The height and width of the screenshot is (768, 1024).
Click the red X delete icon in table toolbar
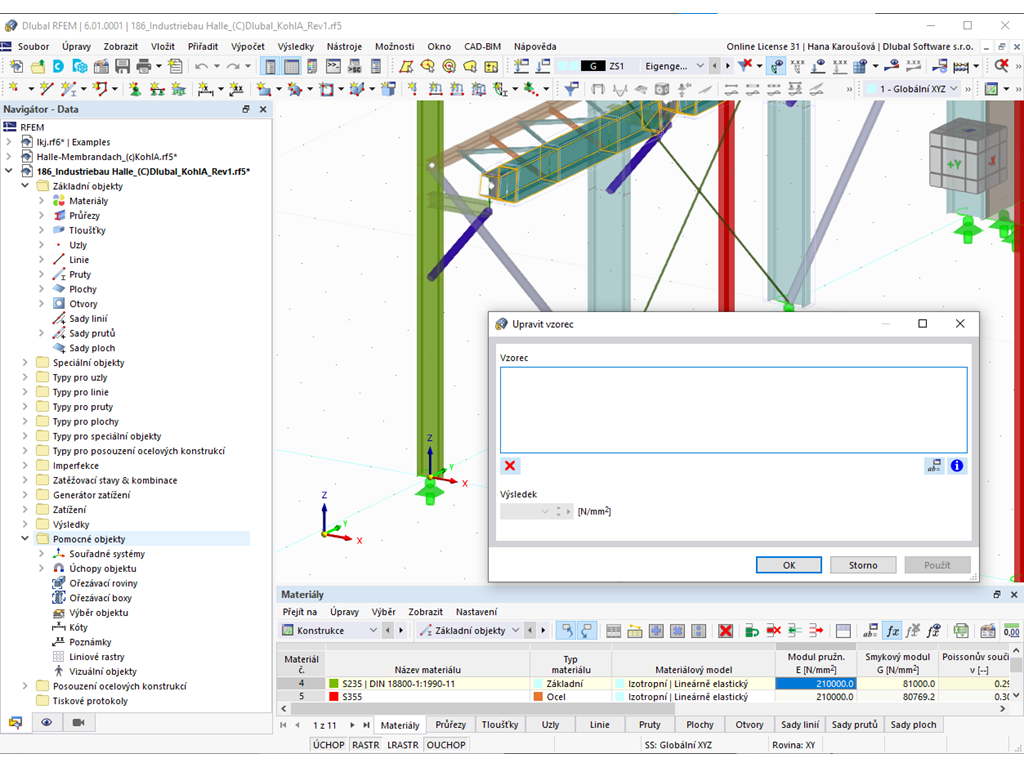coord(725,630)
